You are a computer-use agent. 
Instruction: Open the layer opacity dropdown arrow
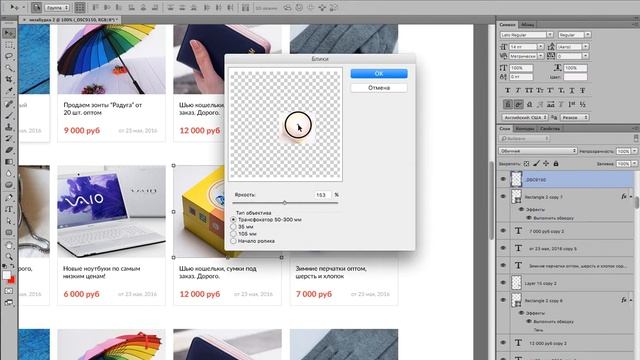click(635, 151)
